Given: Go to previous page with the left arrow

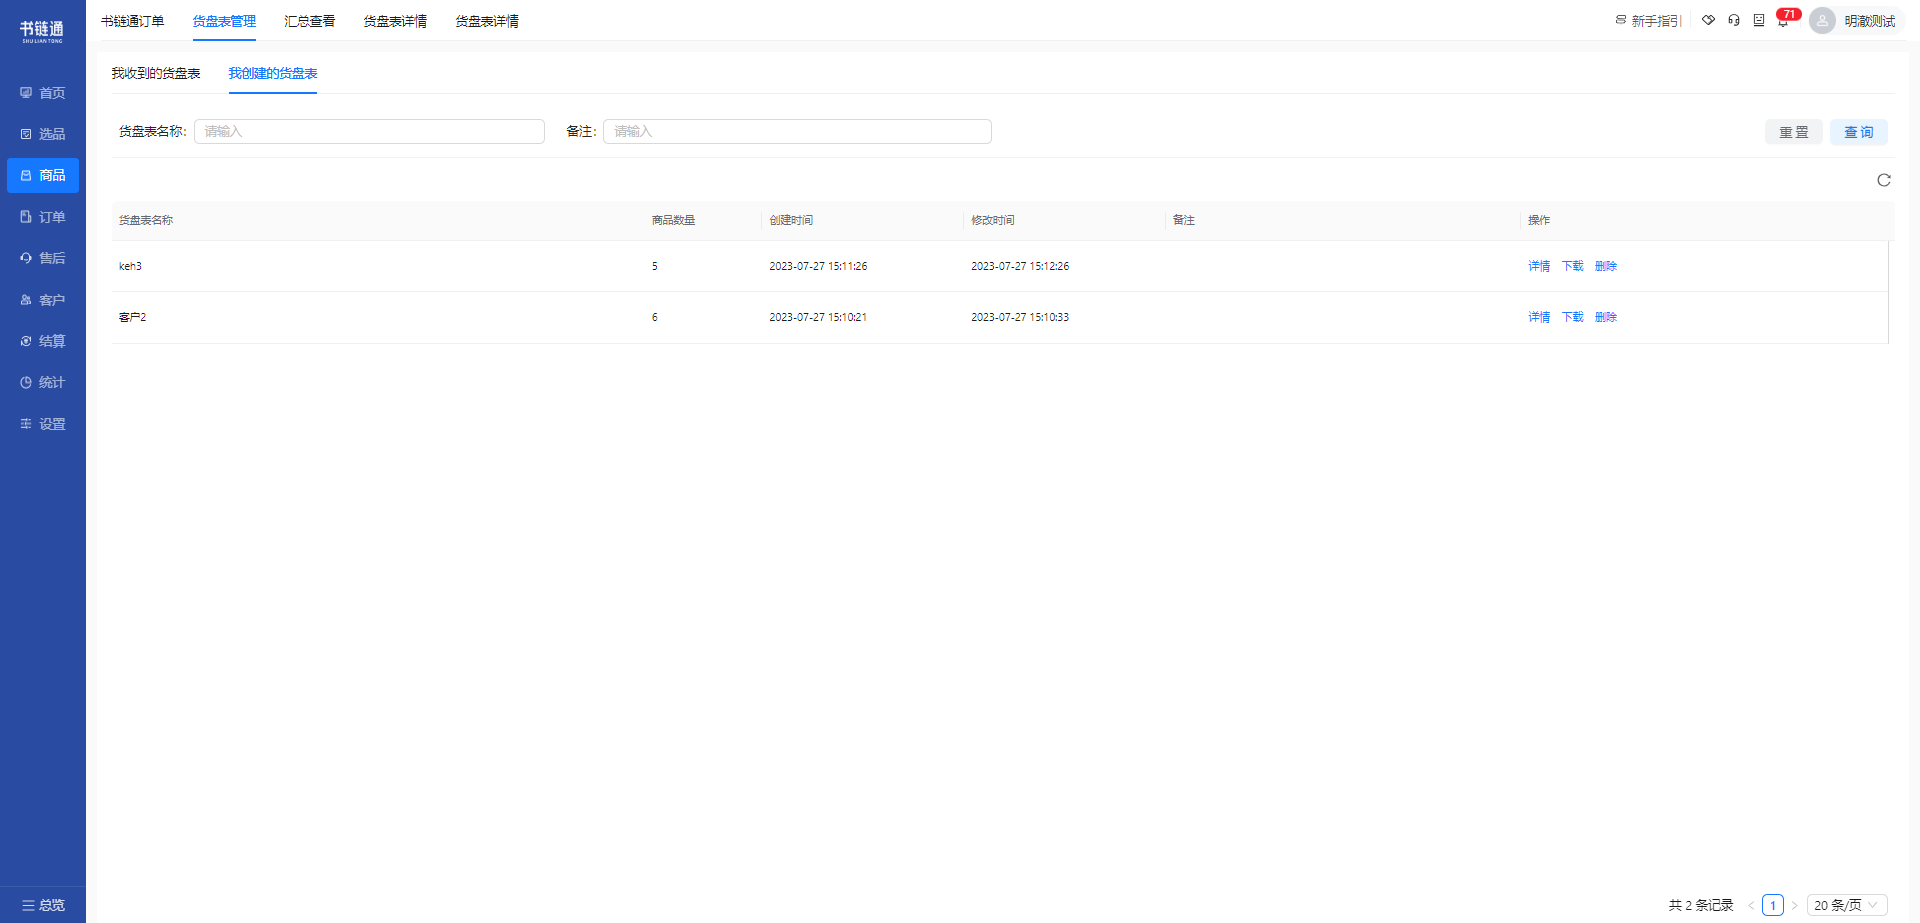Looking at the screenshot, I should coord(1751,905).
